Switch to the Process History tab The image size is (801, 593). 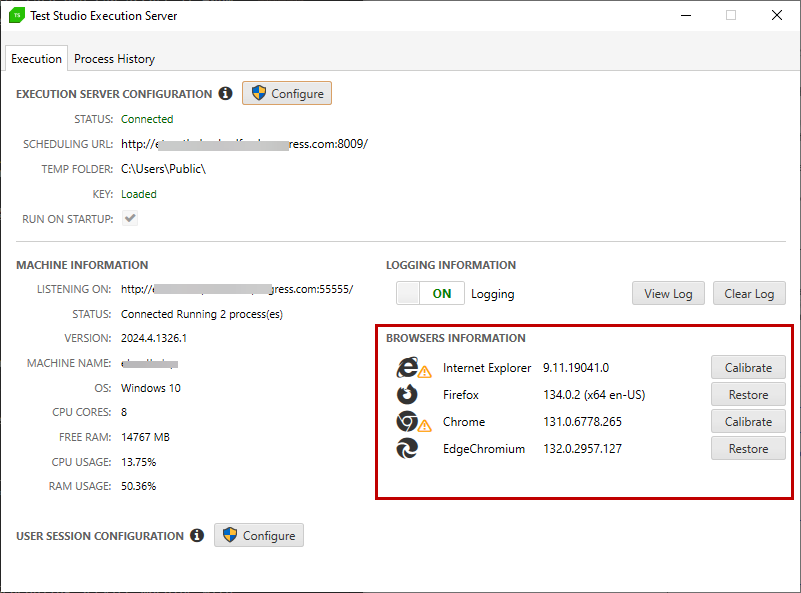tap(114, 59)
